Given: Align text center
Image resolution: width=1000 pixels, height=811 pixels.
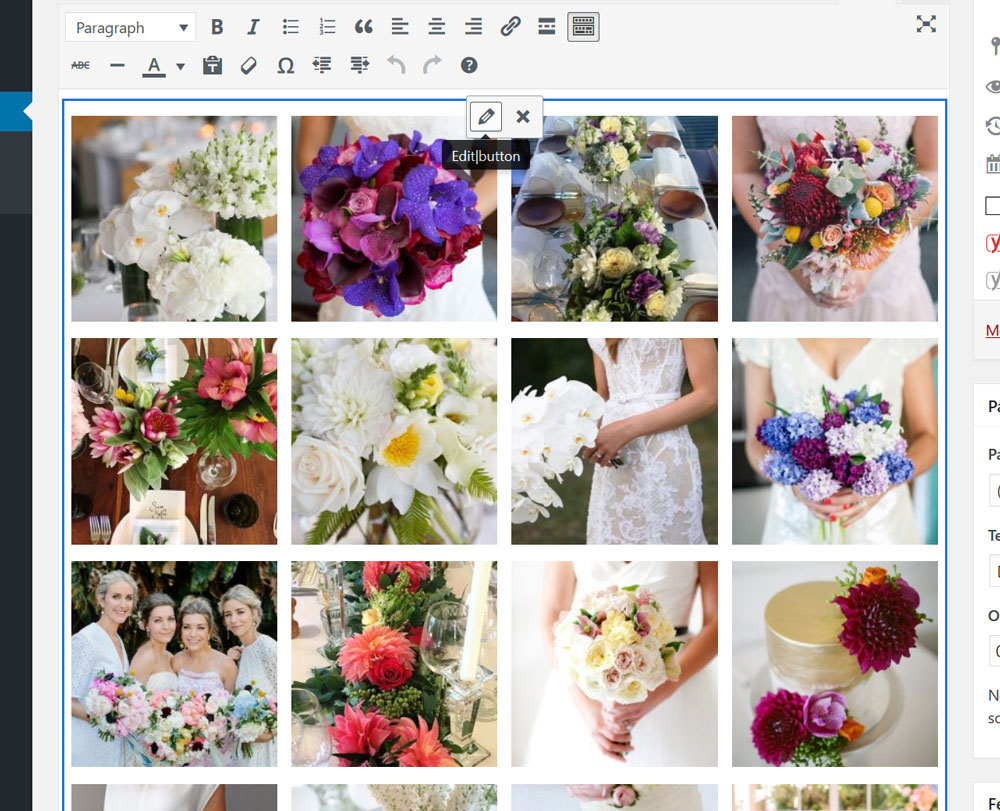Looking at the screenshot, I should [x=437, y=27].
